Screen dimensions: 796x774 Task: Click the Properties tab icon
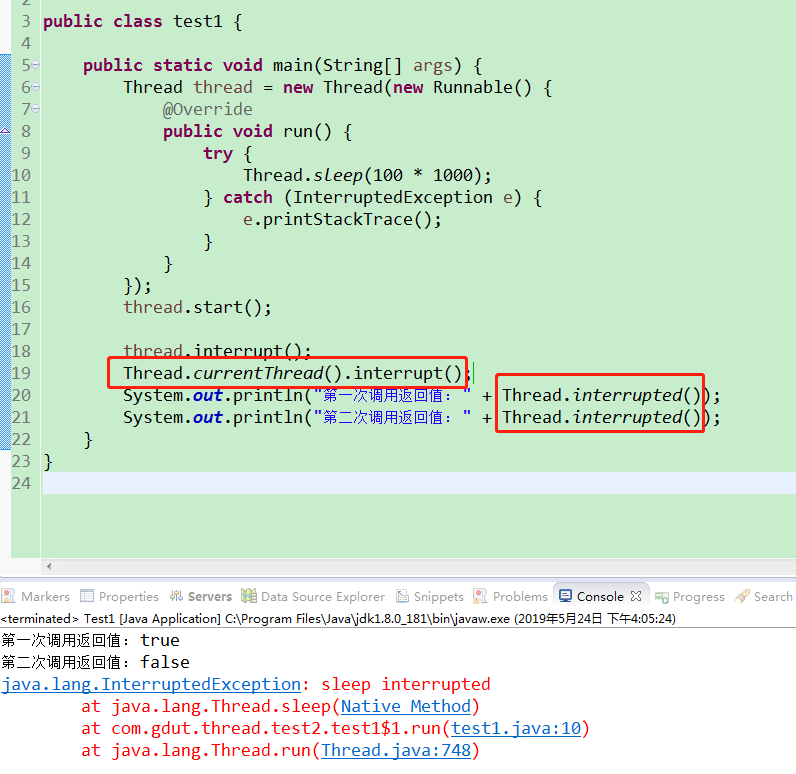(87, 595)
